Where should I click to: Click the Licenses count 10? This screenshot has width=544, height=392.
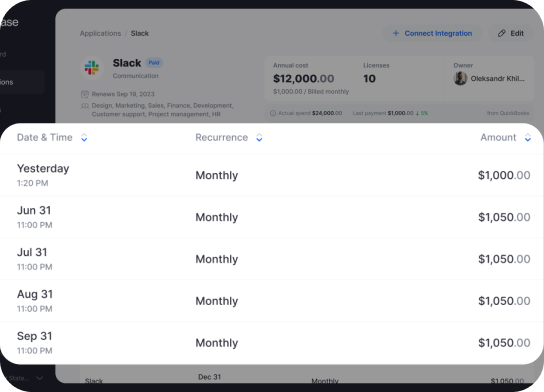[x=369, y=79]
